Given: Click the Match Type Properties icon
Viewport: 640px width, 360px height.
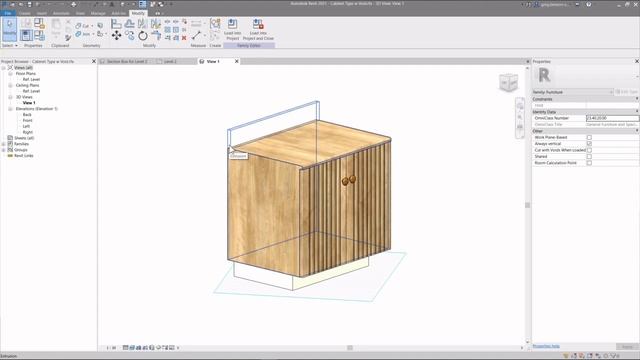Looking at the screenshot, I should pos(68,38).
